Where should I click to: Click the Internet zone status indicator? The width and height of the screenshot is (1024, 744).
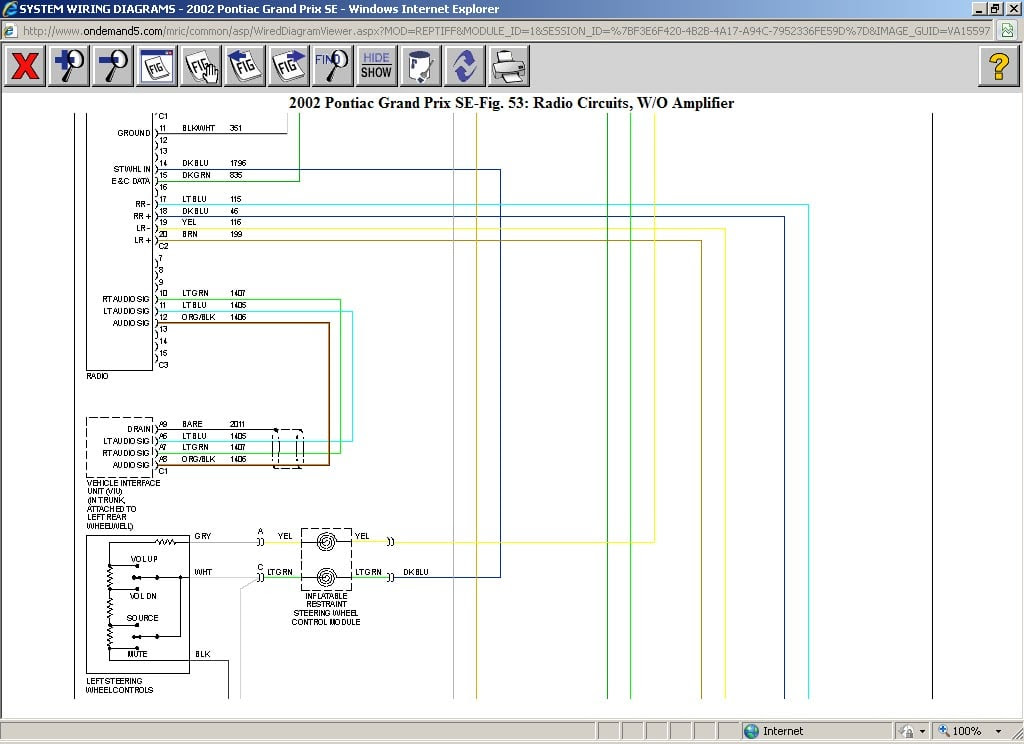(x=774, y=731)
